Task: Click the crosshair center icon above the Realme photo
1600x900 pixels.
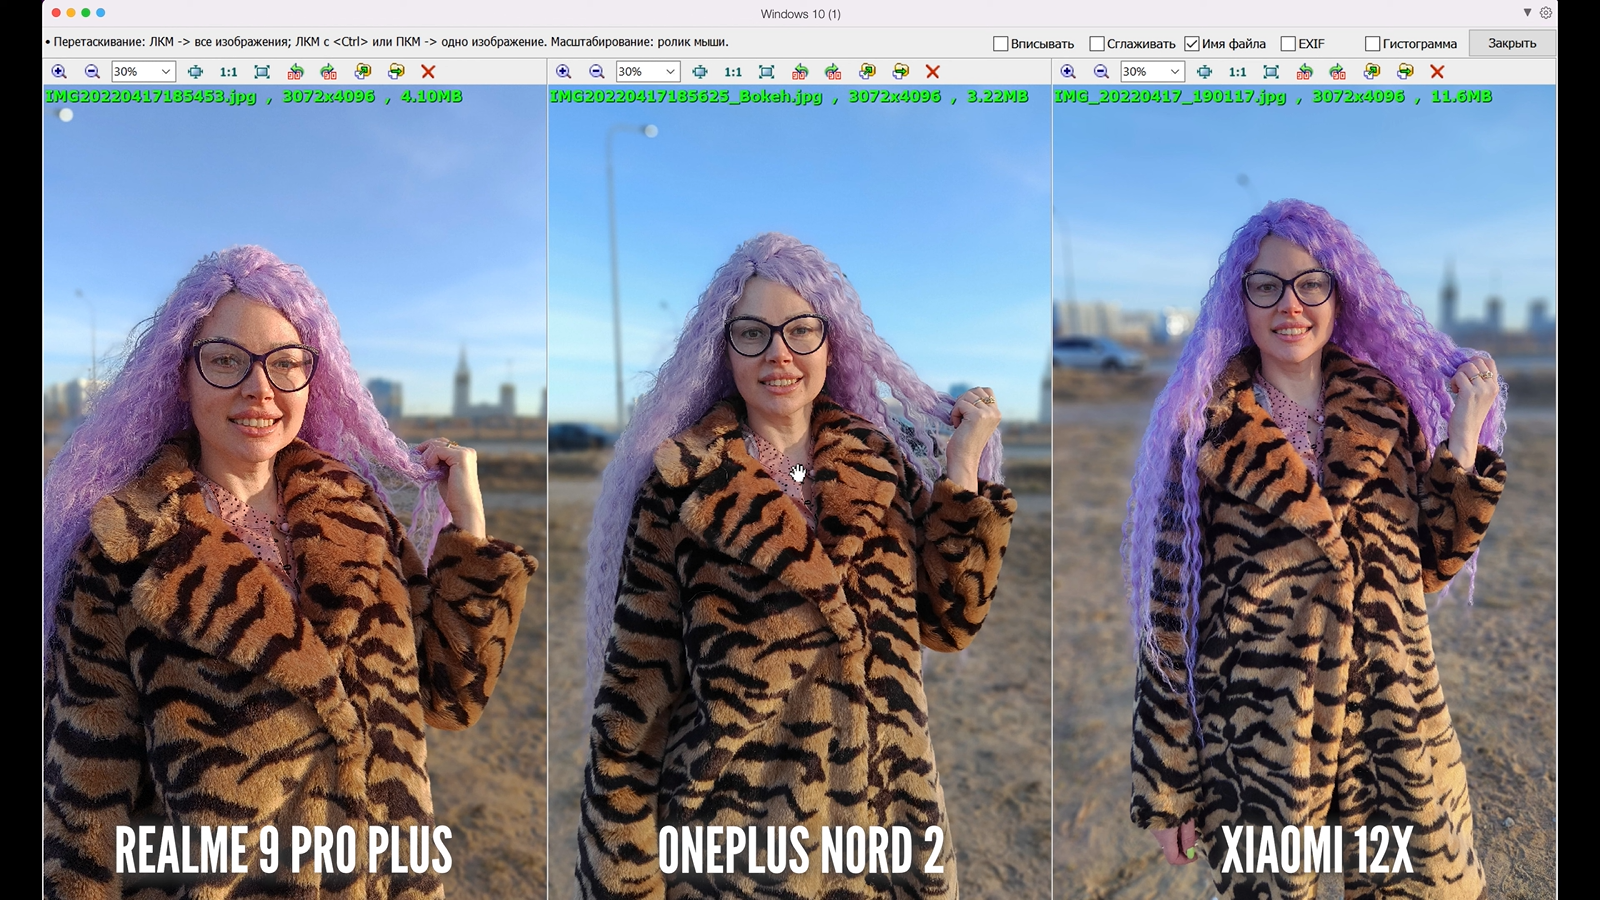Action: click(195, 72)
